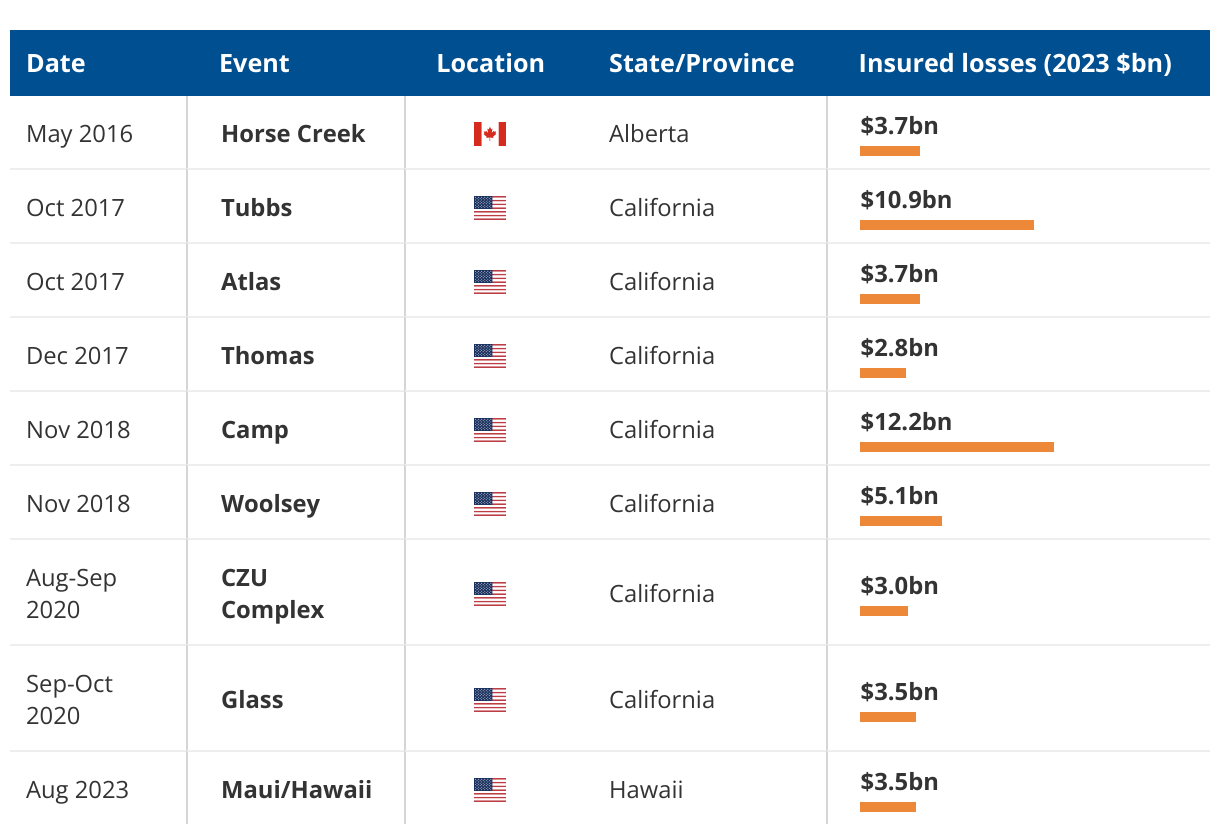This screenshot has height=834, width=1220.
Task: Click the orange bar under $10.9bn
Action: click(x=946, y=225)
